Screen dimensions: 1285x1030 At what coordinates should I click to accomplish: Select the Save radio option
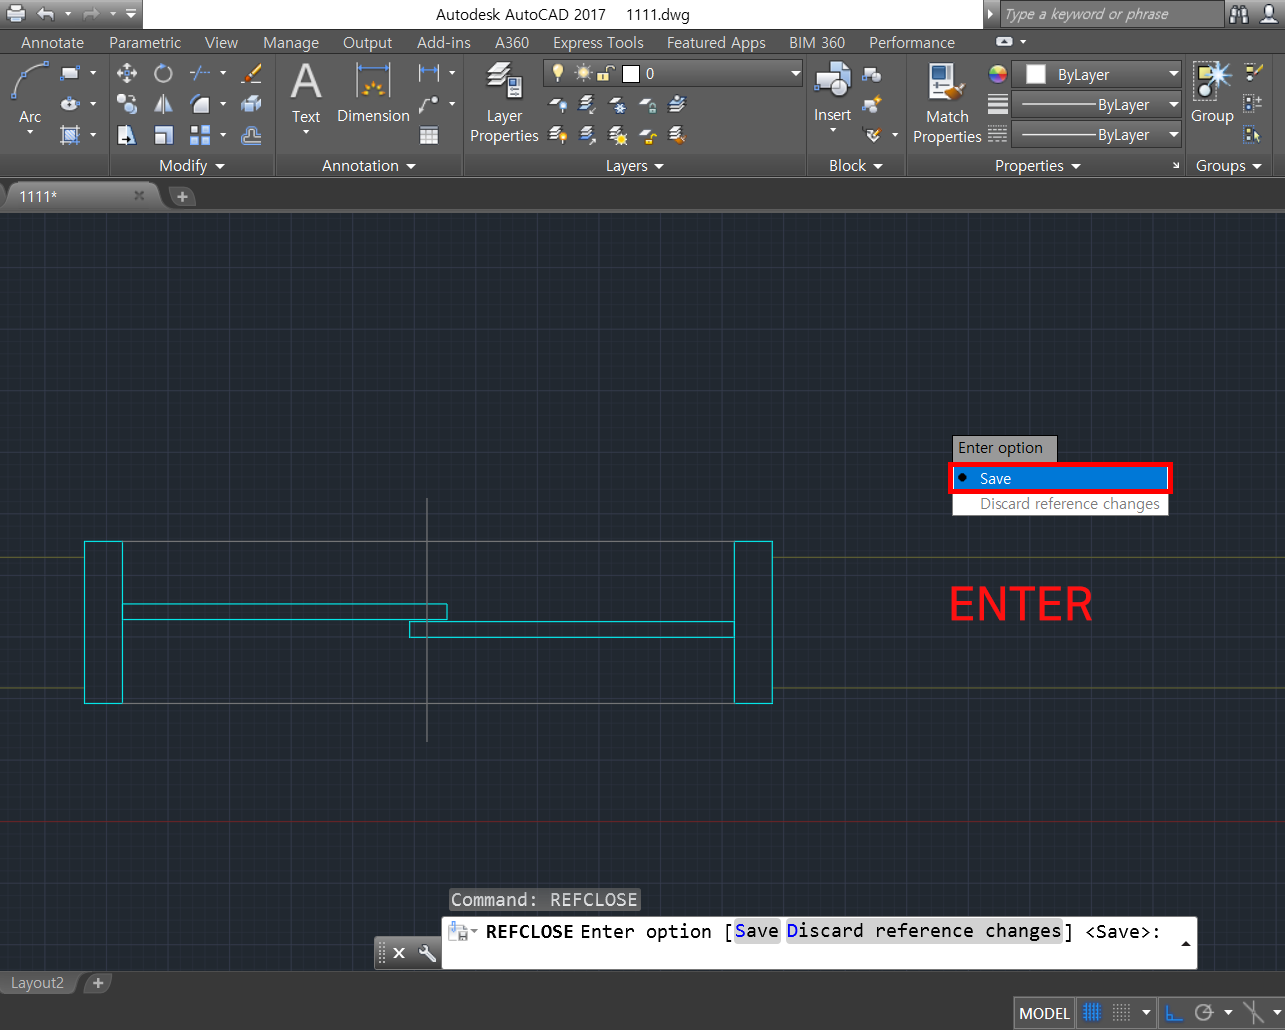tap(1060, 478)
